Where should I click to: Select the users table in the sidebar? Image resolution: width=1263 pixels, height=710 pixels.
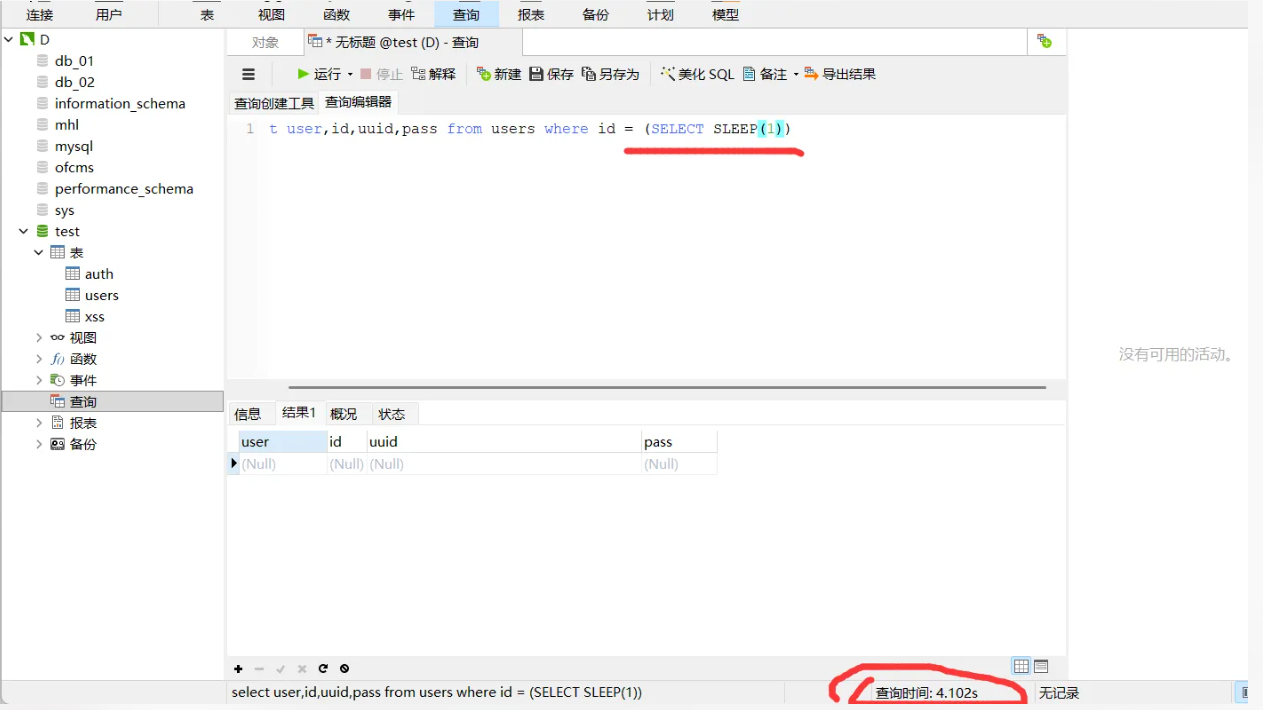click(100, 295)
